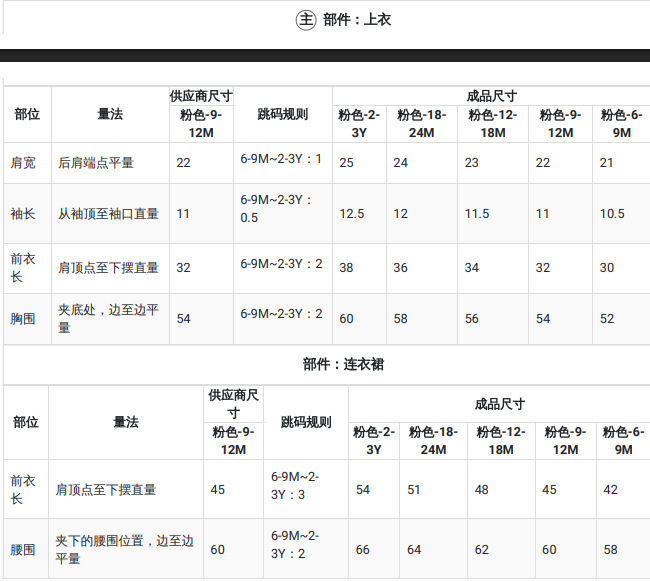The width and height of the screenshot is (650, 581).
Task: Click the 跳码规则 header in 连衣裙 table
Action: click(x=306, y=422)
